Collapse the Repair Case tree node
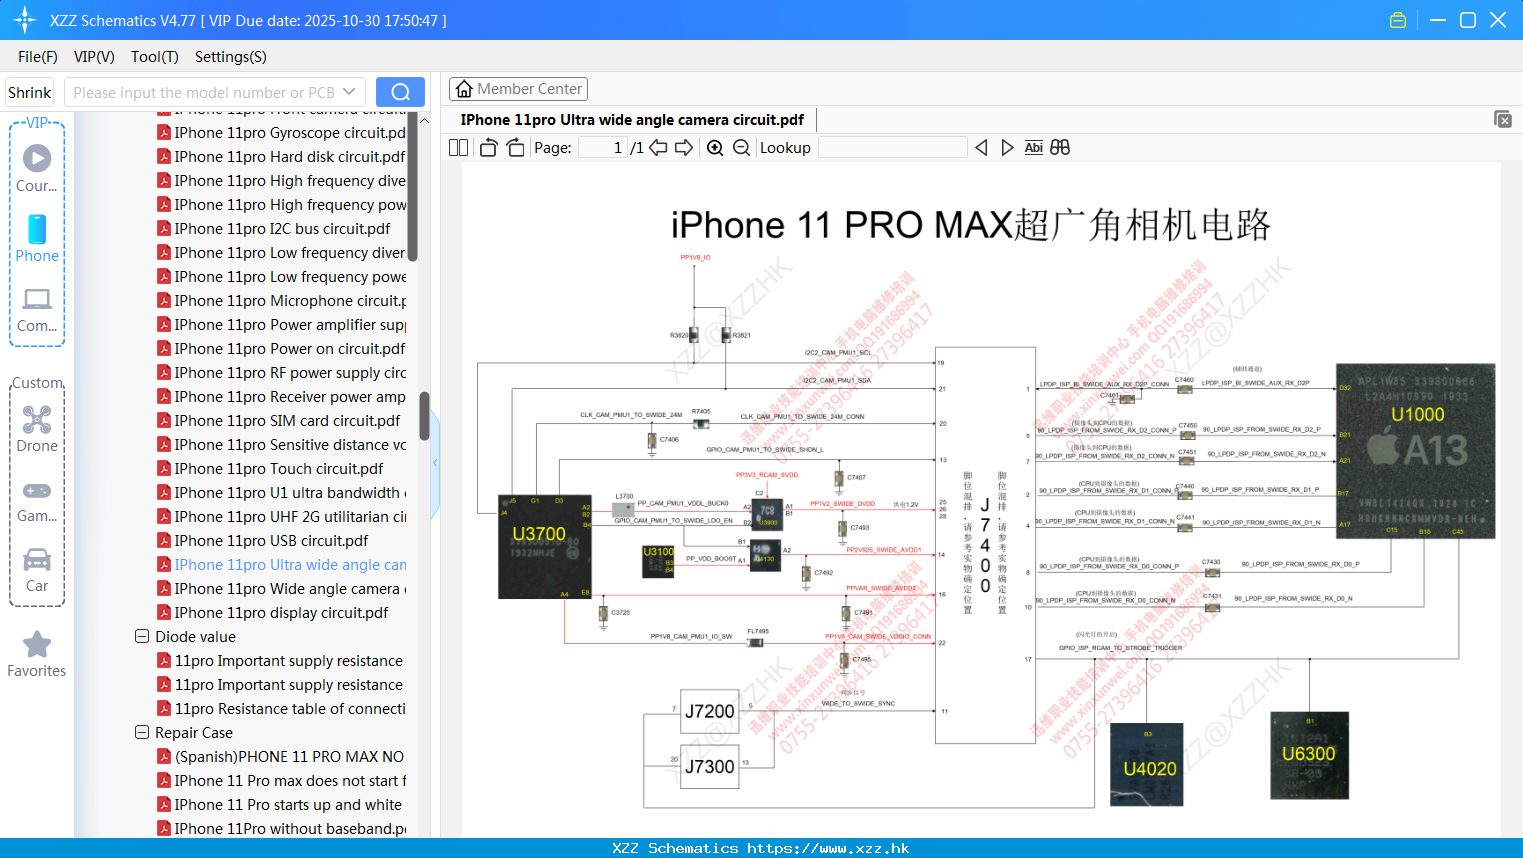This screenshot has width=1523, height=858. pyautogui.click(x=142, y=732)
